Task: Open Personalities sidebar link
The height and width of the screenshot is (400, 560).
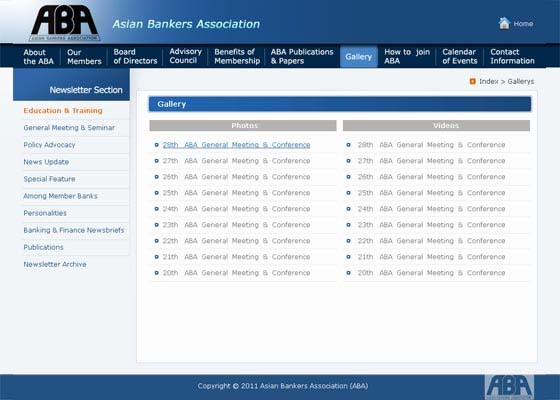Action: tap(45, 213)
